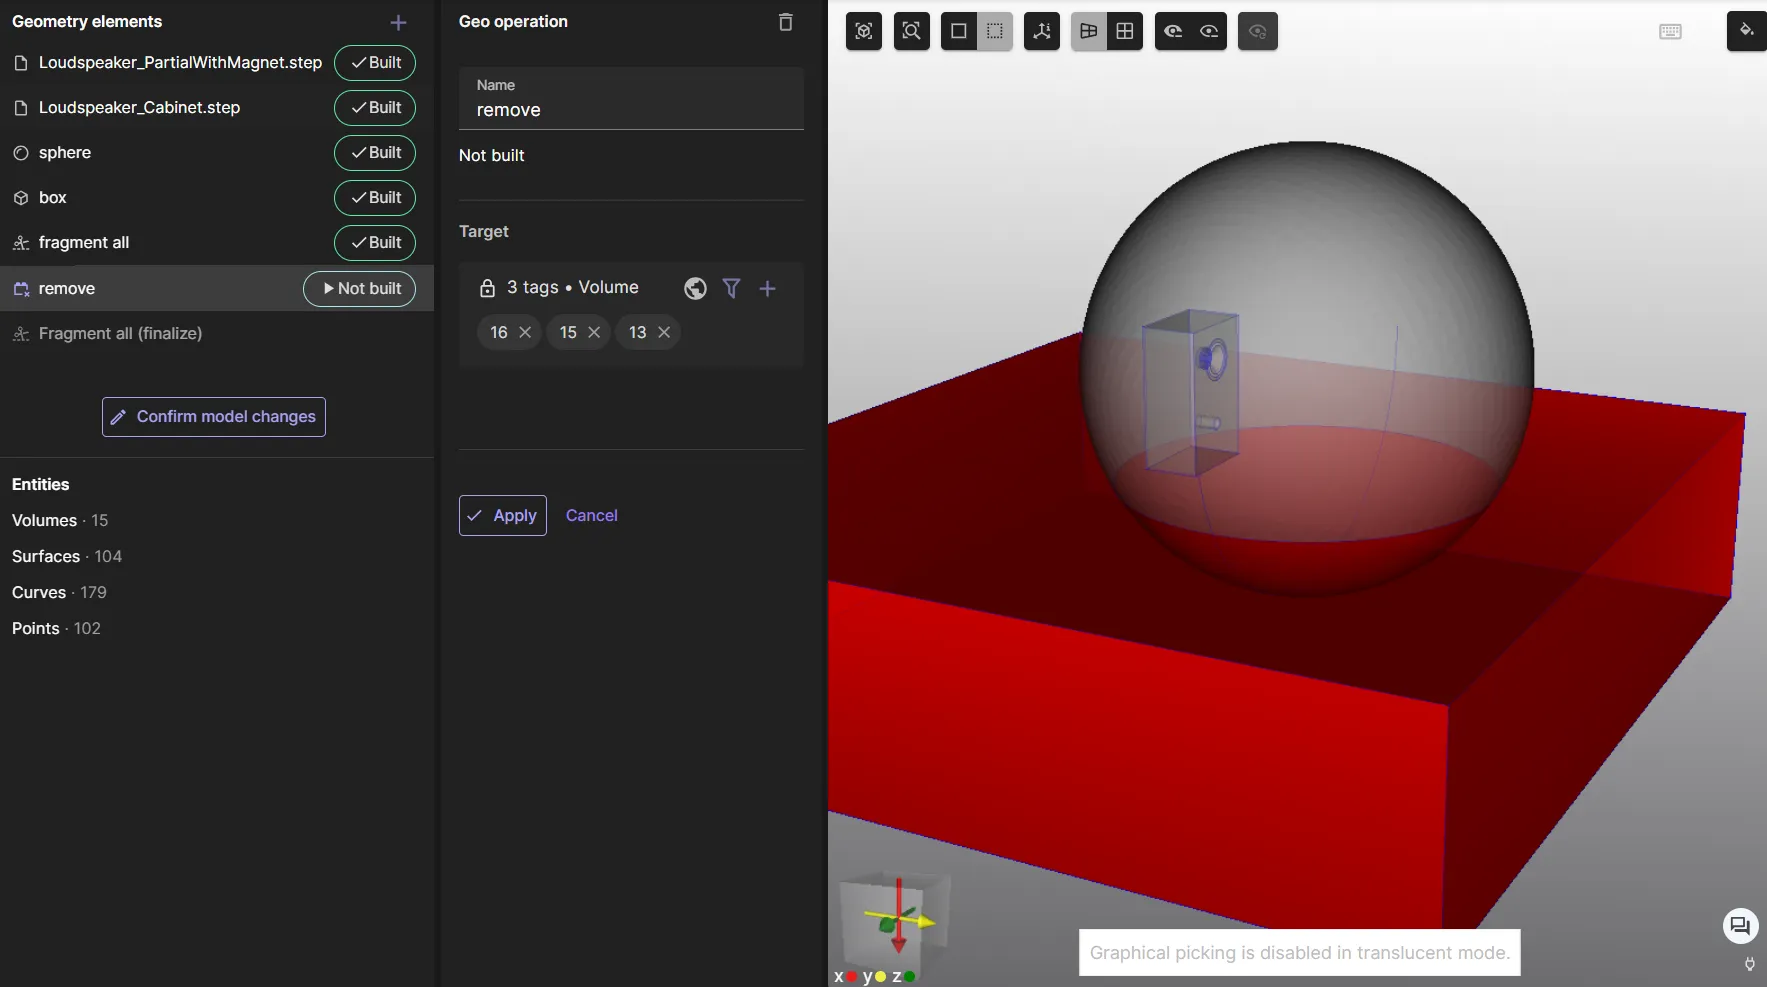Viewport: 1767px width, 987px height.
Task: Click the sphere element's circle icon
Action: pyautogui.click(x=20, y=153)
